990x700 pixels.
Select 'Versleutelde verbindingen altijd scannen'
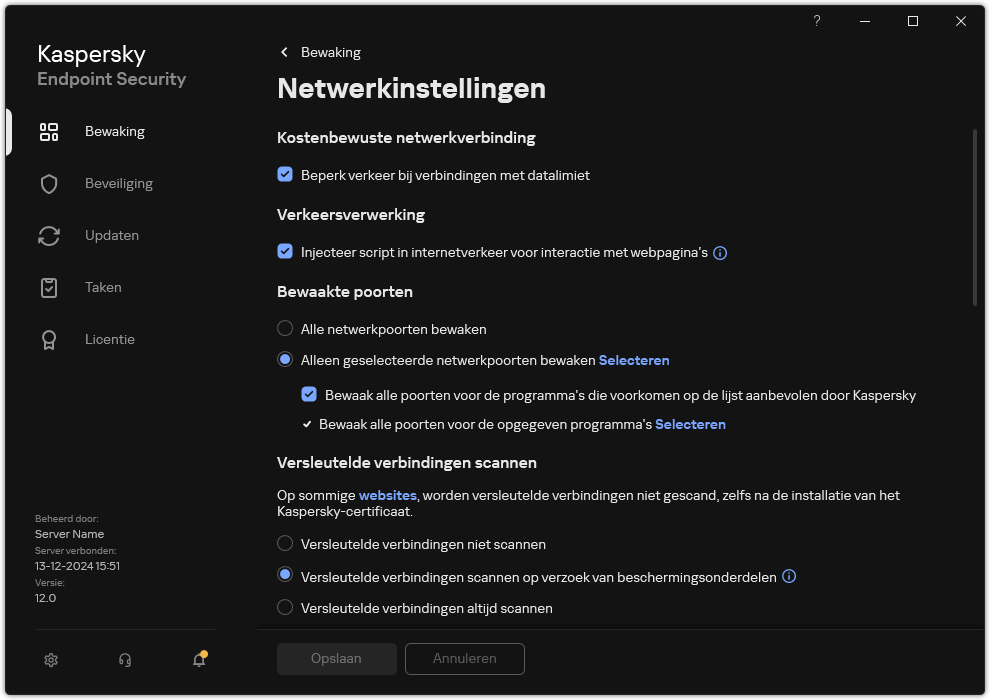(286, 608)
